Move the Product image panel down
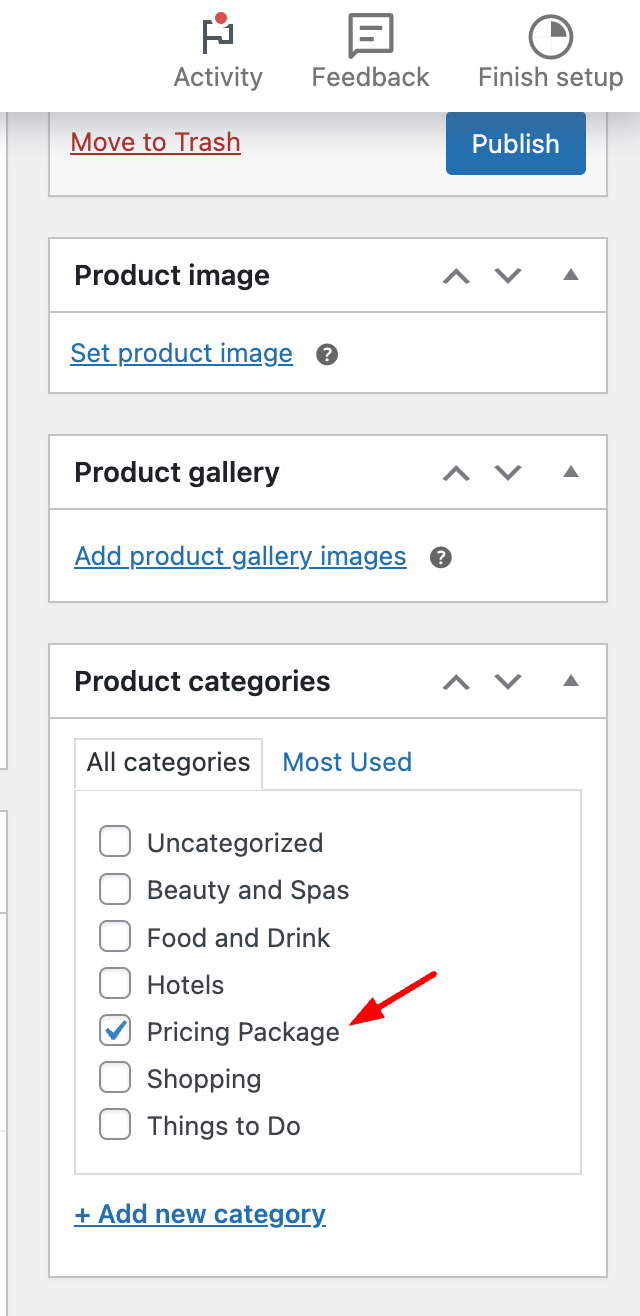The width and height of the screenshot is (640, 1316). [507, 275]
